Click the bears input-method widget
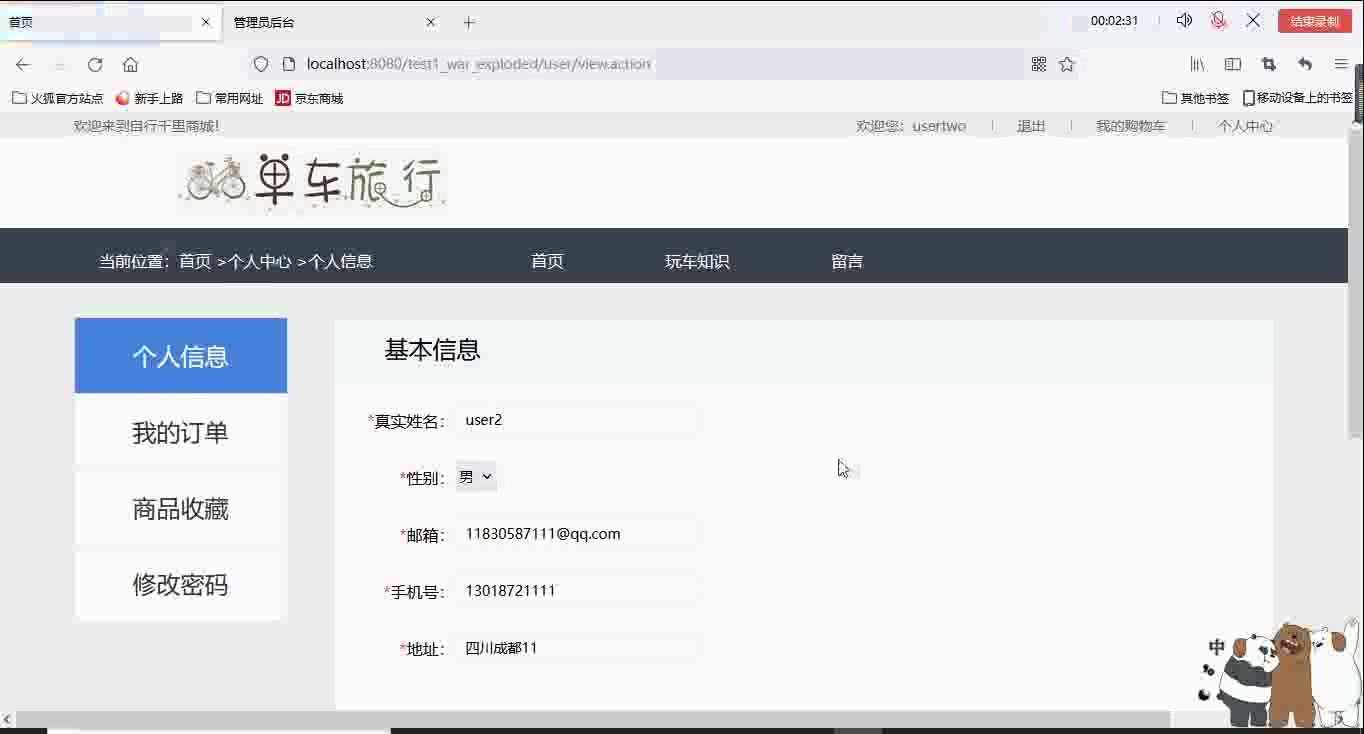Viewport: 1364px width, 734px height. click(x=1278, y=674)
